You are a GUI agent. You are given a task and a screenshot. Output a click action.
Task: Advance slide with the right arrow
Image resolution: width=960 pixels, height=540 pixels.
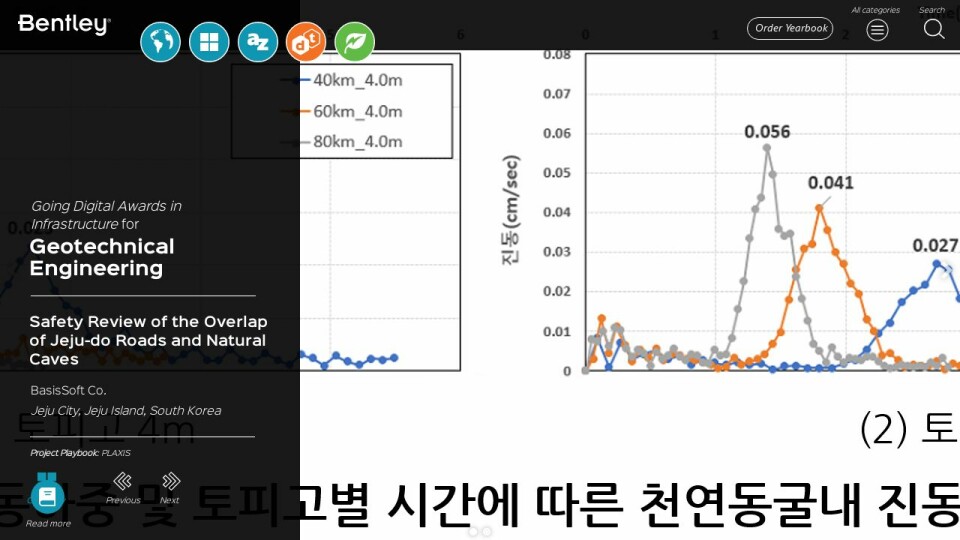point(948,270)
